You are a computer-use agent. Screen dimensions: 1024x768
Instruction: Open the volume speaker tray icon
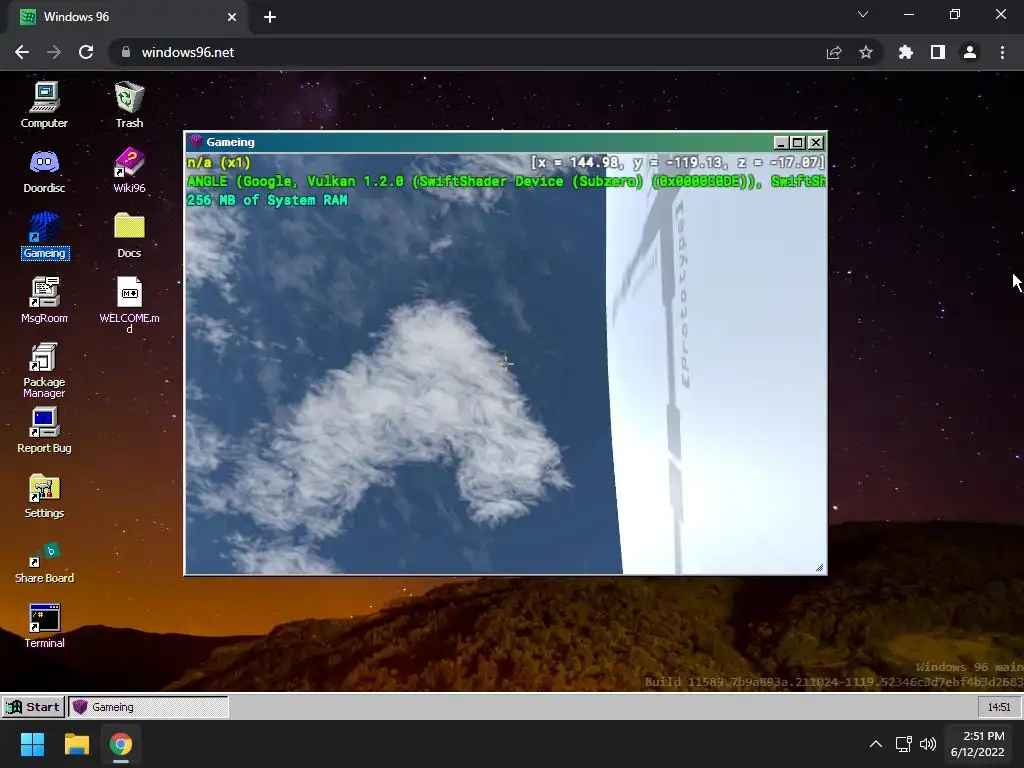point(927,744)
